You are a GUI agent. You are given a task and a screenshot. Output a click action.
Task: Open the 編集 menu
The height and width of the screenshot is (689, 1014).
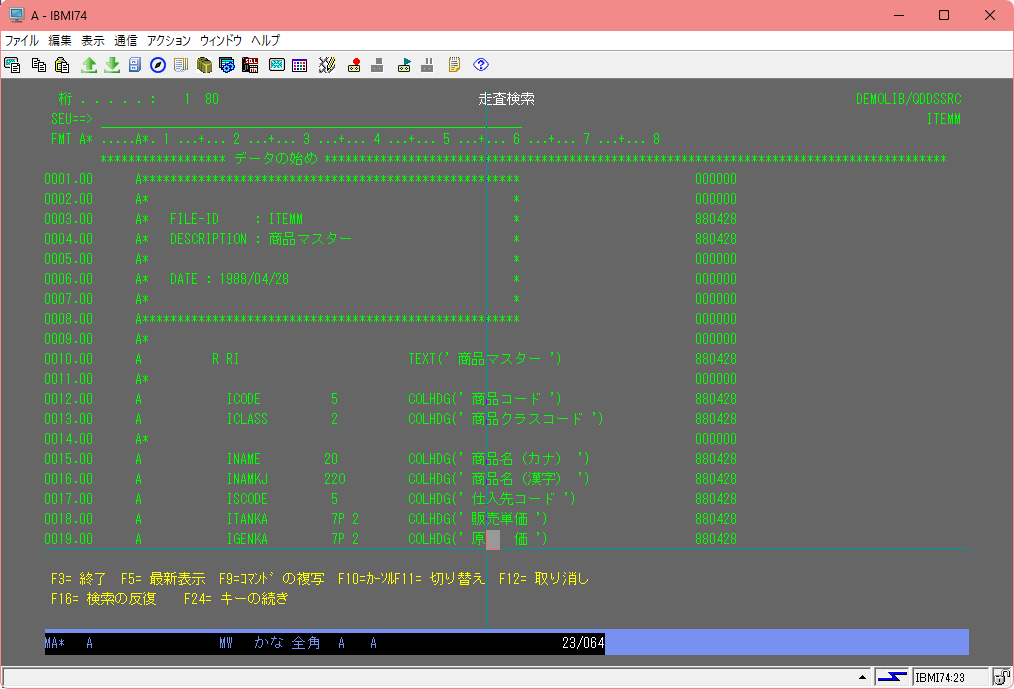pyautogui.click(x=59, y=40)
